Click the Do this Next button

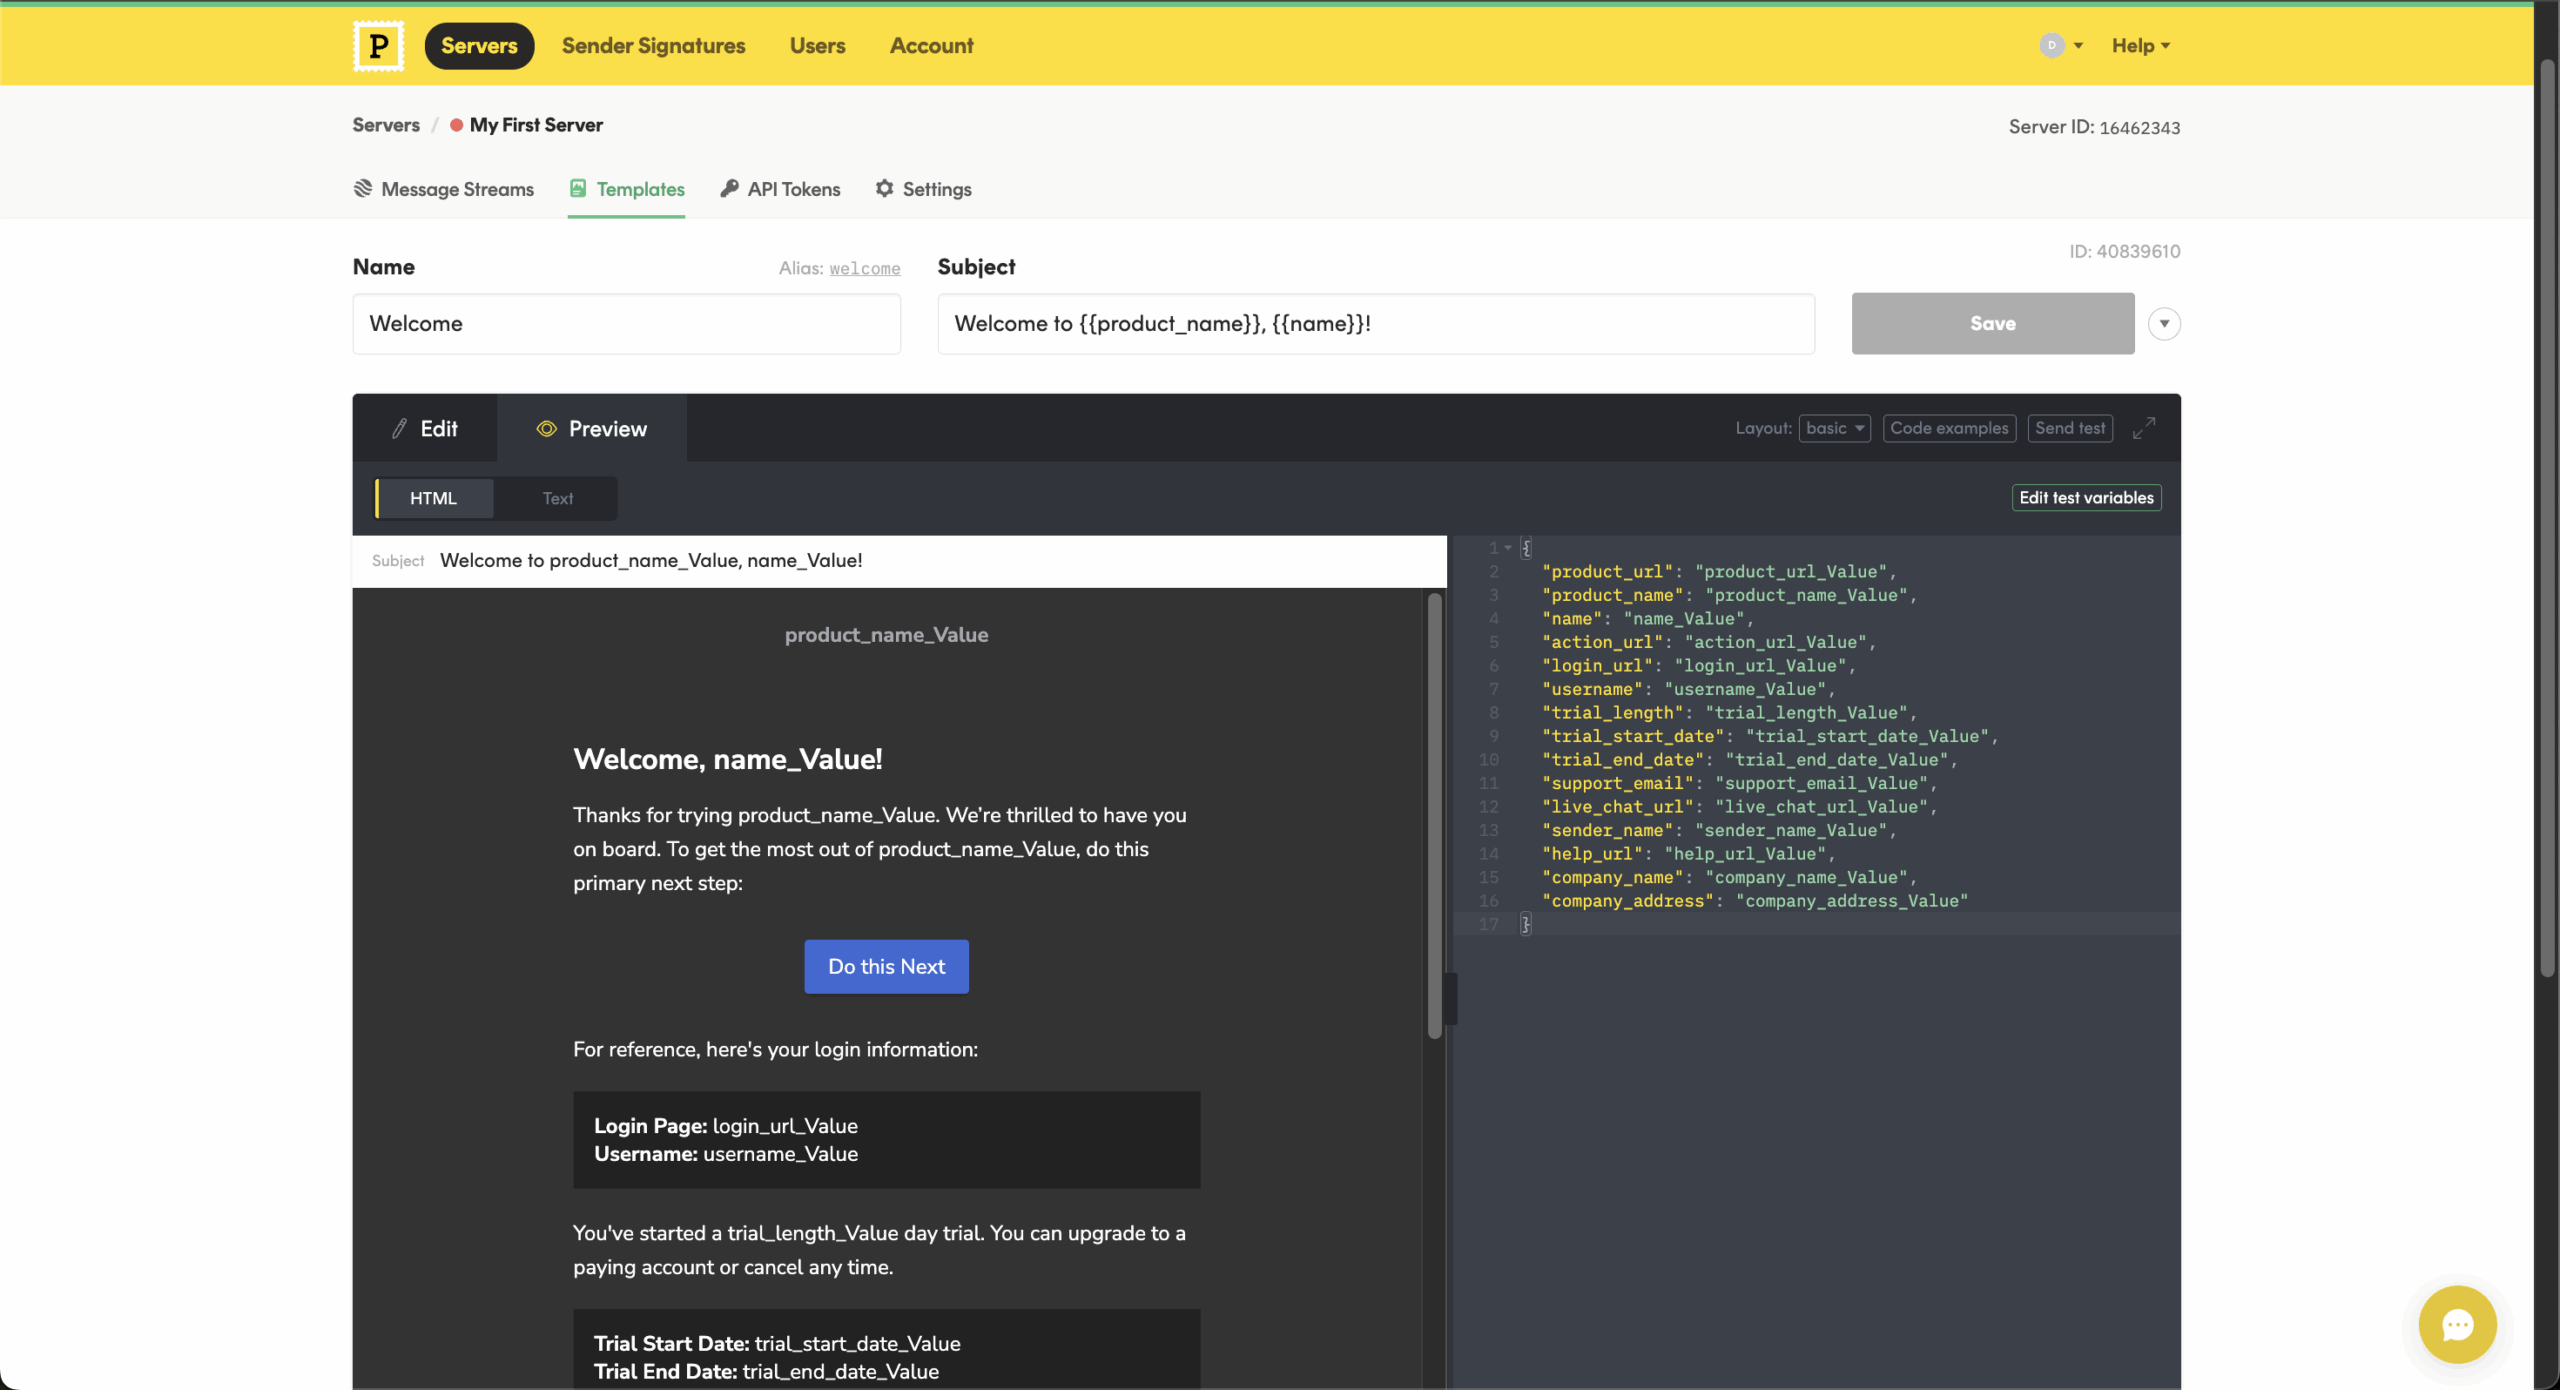pos(886,967)
